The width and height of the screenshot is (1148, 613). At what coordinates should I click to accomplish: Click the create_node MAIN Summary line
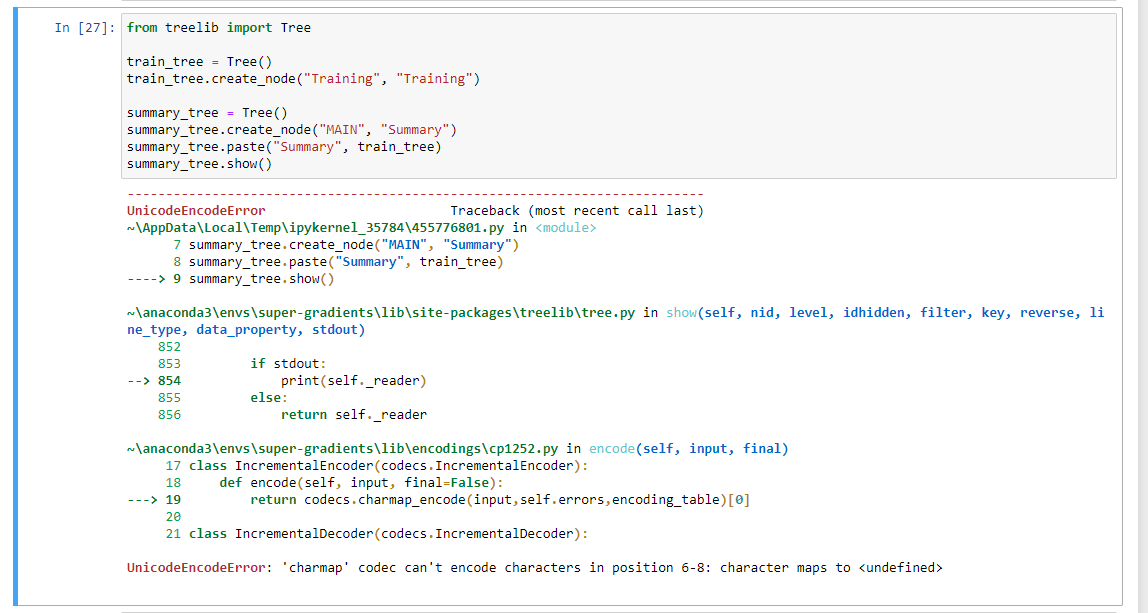tap(290, 129)
